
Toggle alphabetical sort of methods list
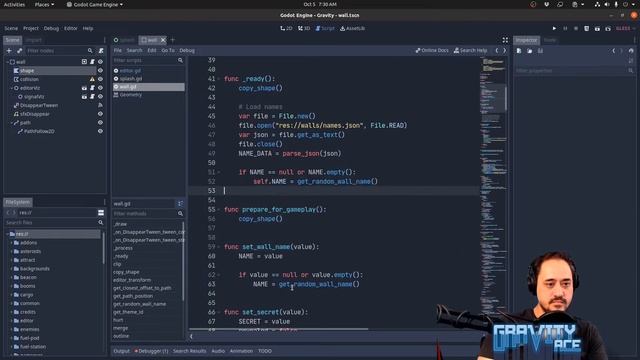pyautogui.click(x=180, y=204)
